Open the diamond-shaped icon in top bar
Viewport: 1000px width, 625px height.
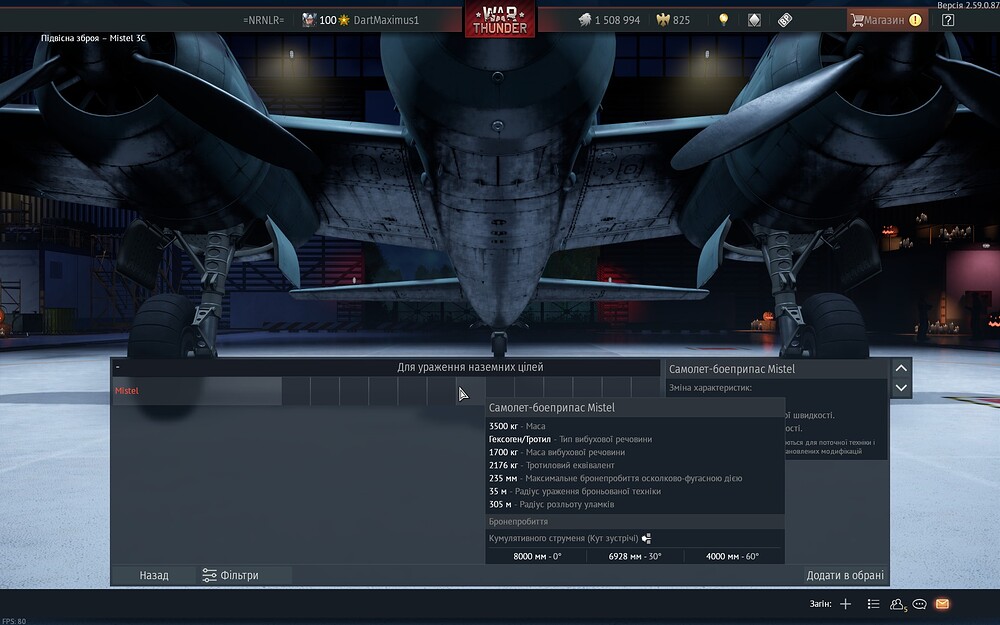coord(754,20)
